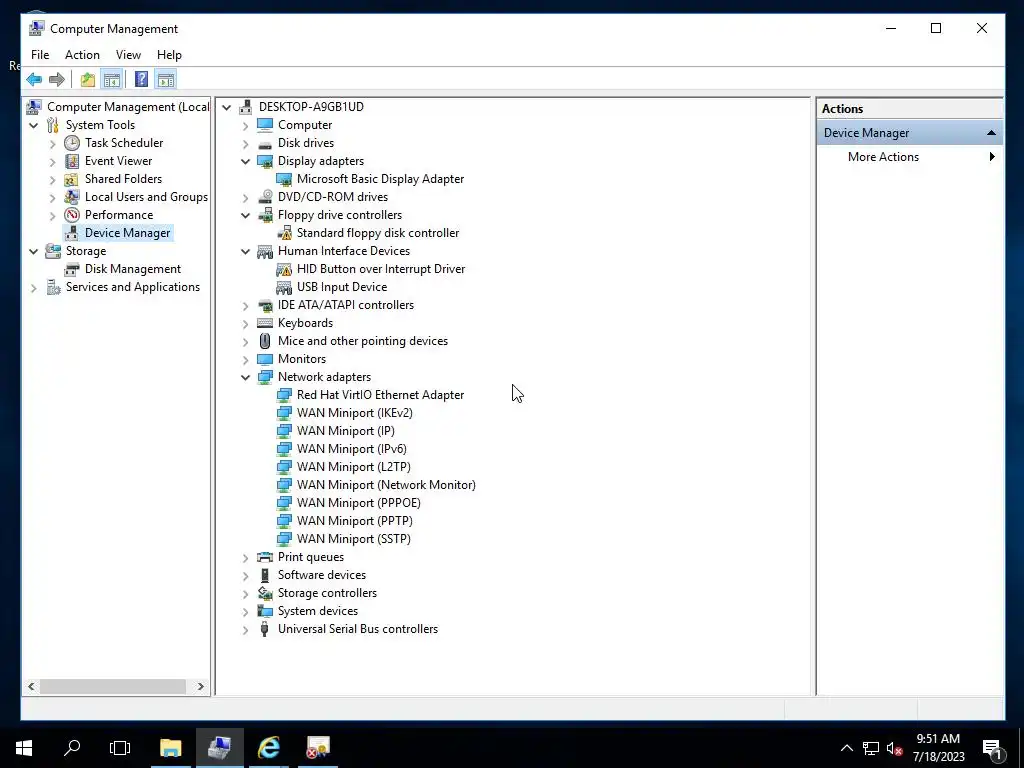1024x768 pixels.
Task: Click the Standard floppy disk controller warning icon
Action: click(284, 233)
